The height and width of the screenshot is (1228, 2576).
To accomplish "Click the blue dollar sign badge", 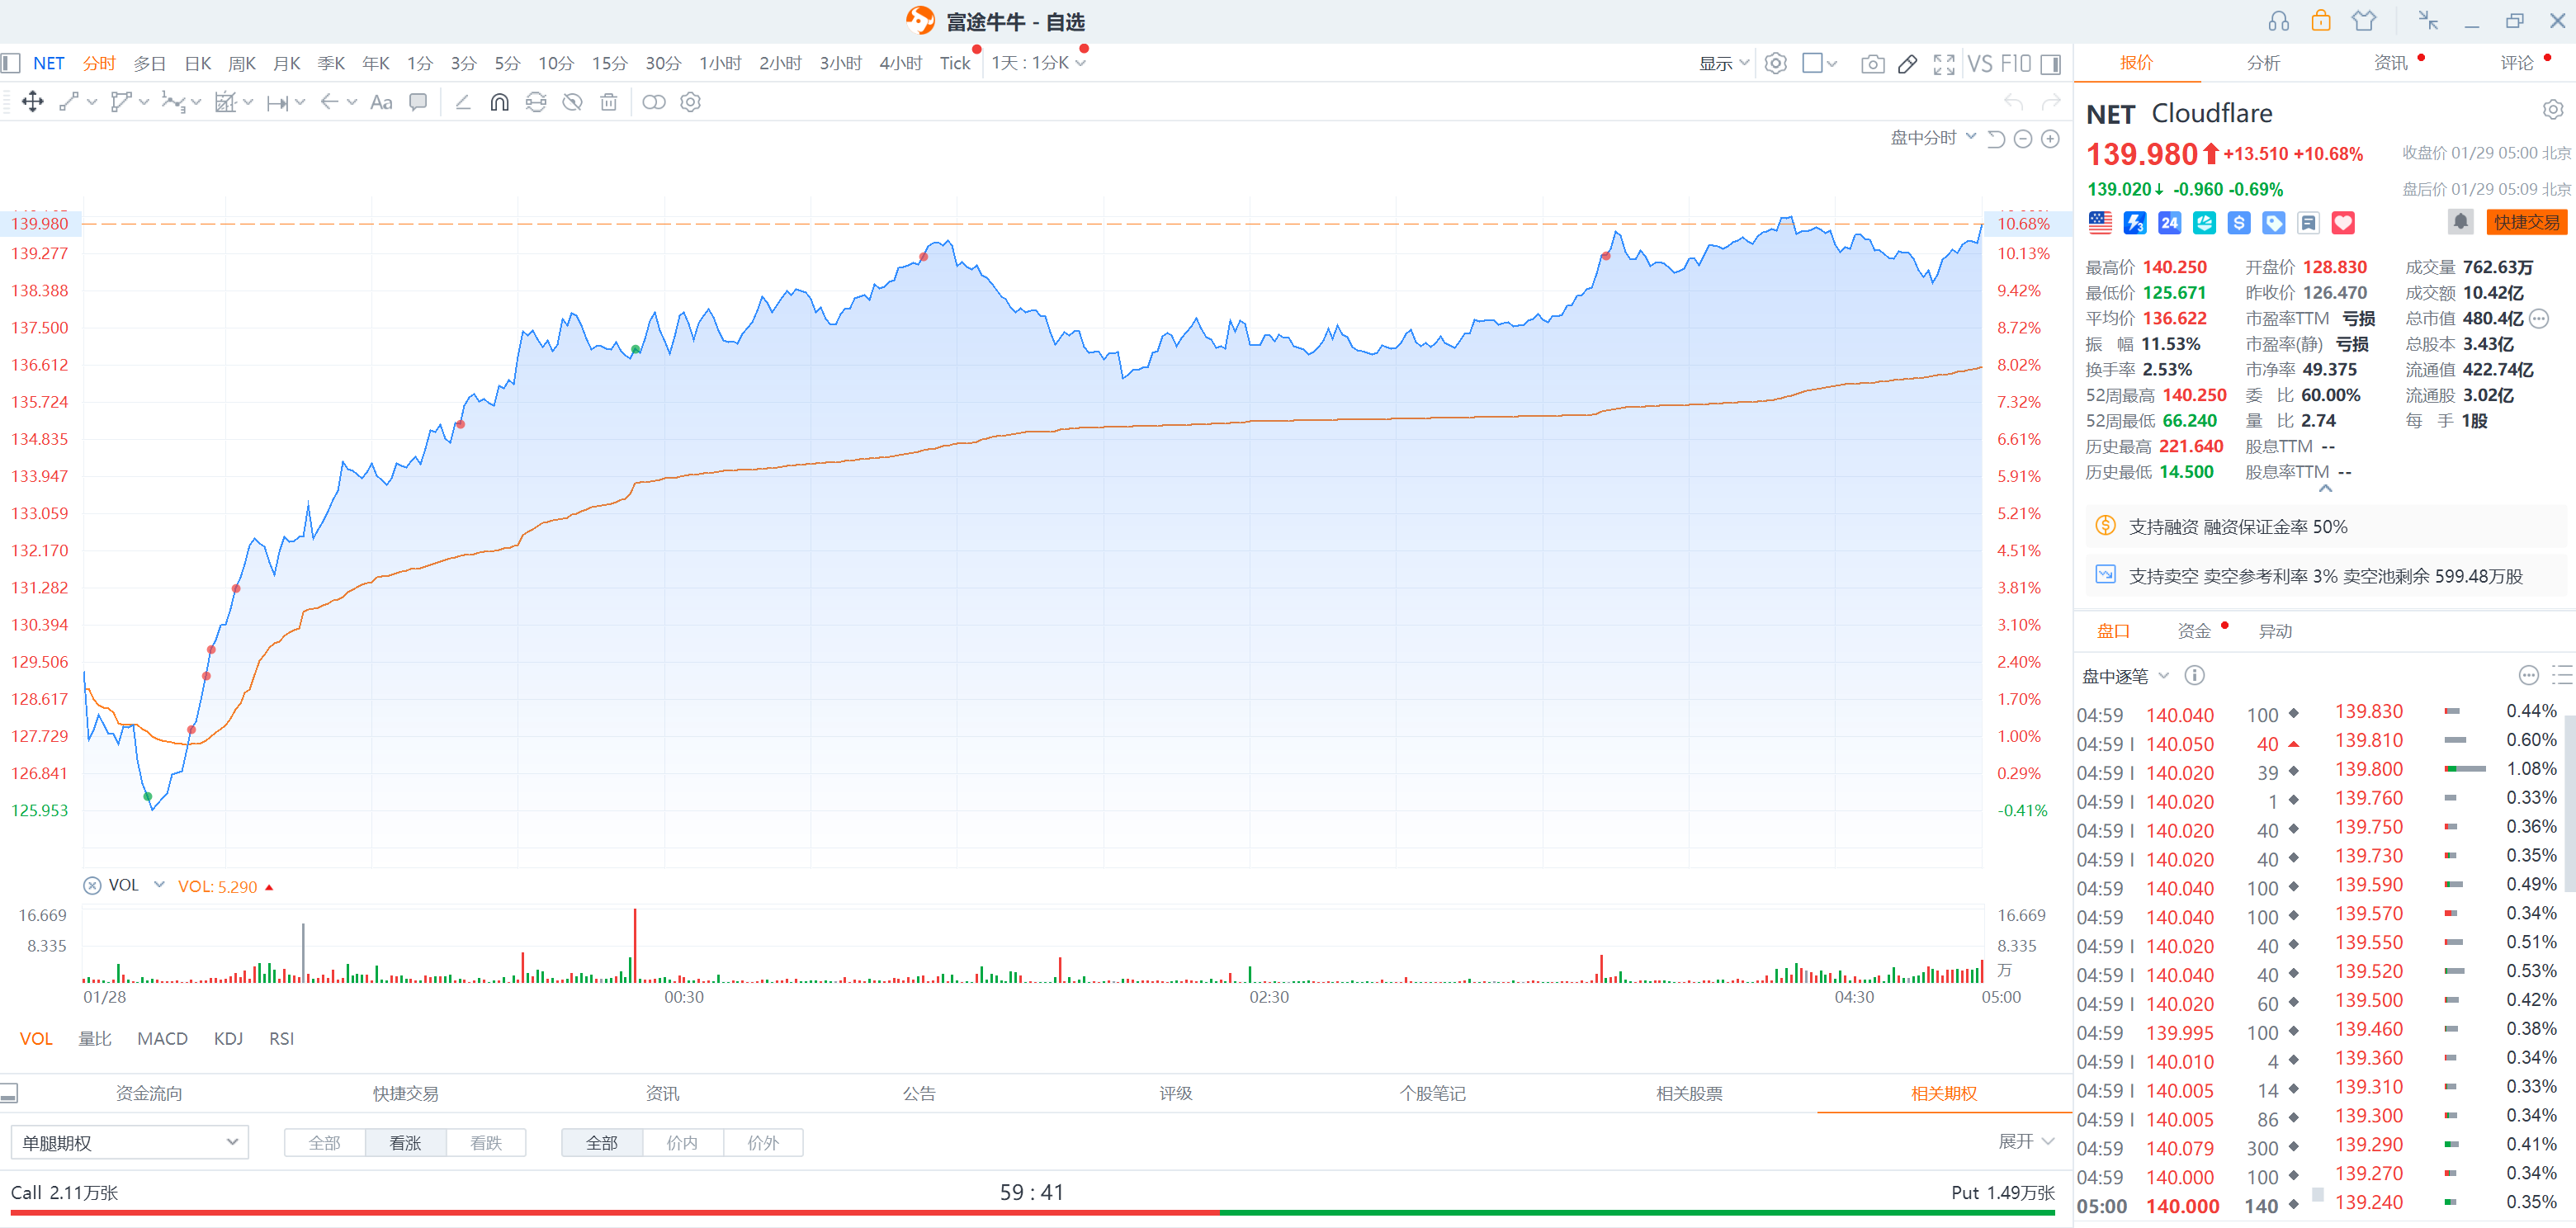I will coord(2239,223).
